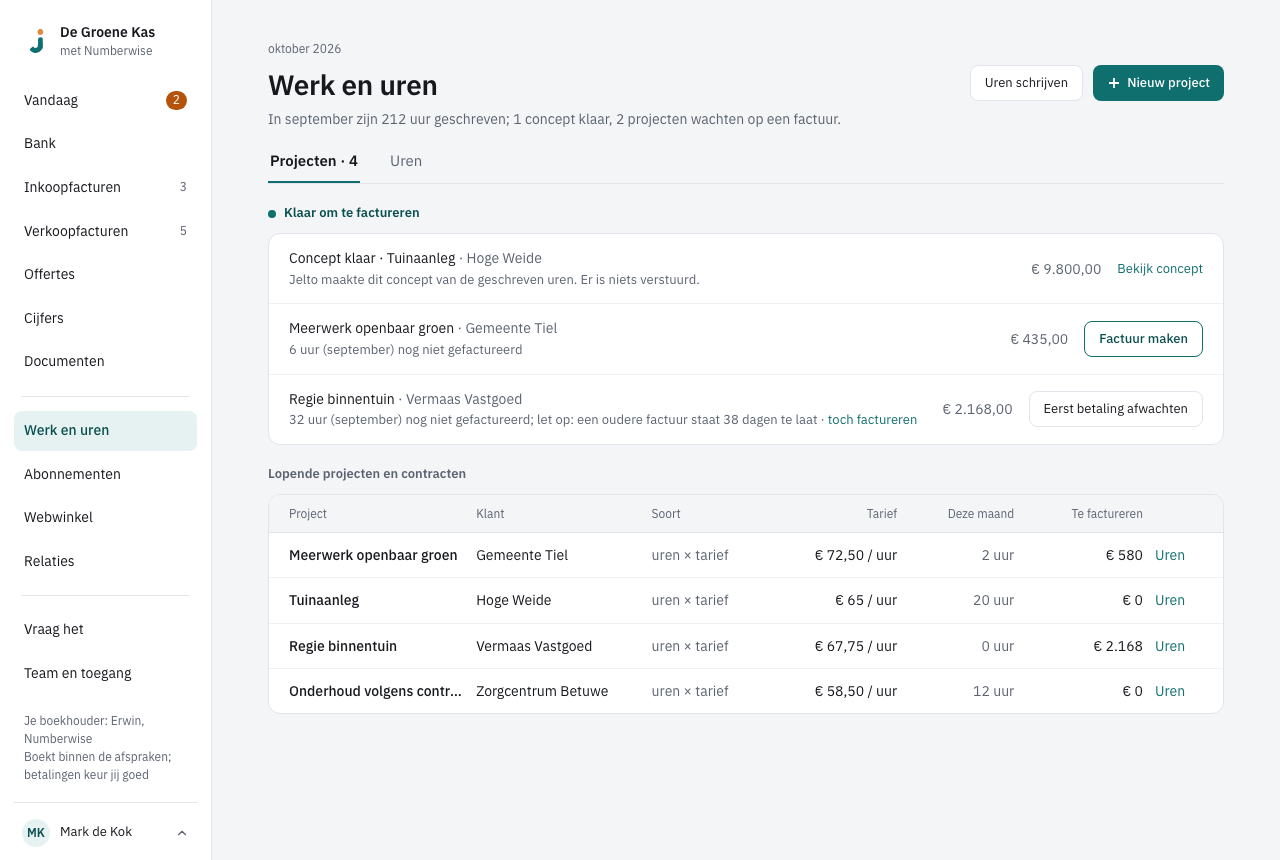Open Team en toegang settings

coord(105,673)
